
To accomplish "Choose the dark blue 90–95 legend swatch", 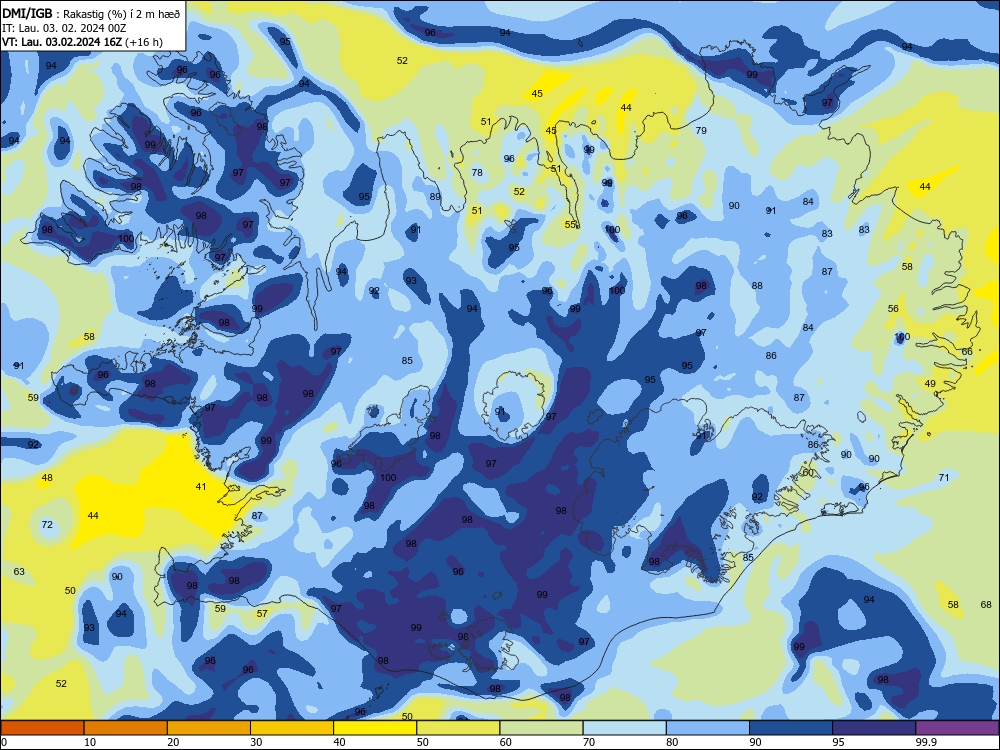I will [x=791, y=728].
